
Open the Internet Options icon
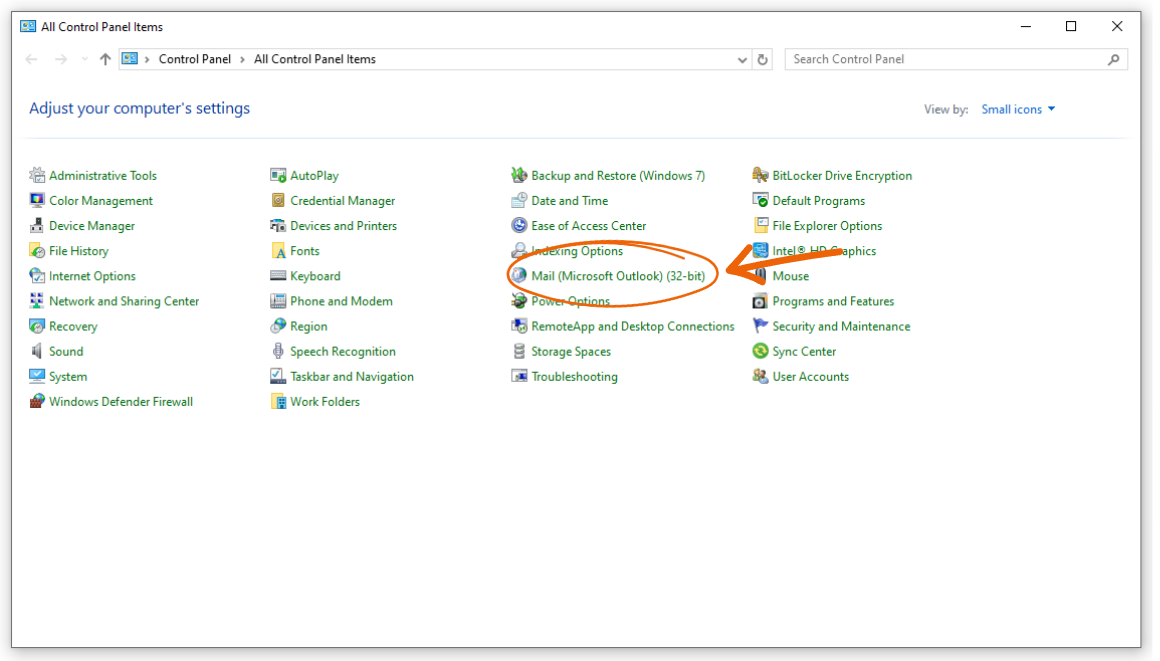(x=37, y=276)
